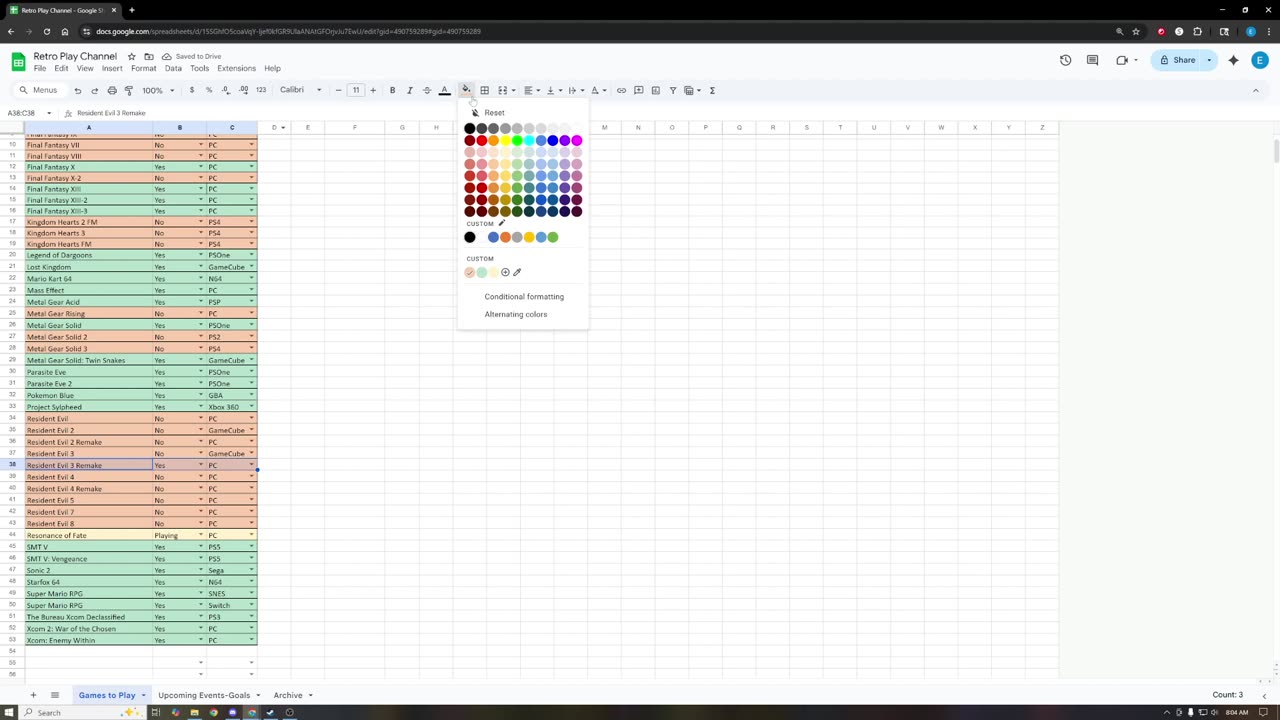
Task: Click the fill color bucket icon
Action: click(466, 90)
